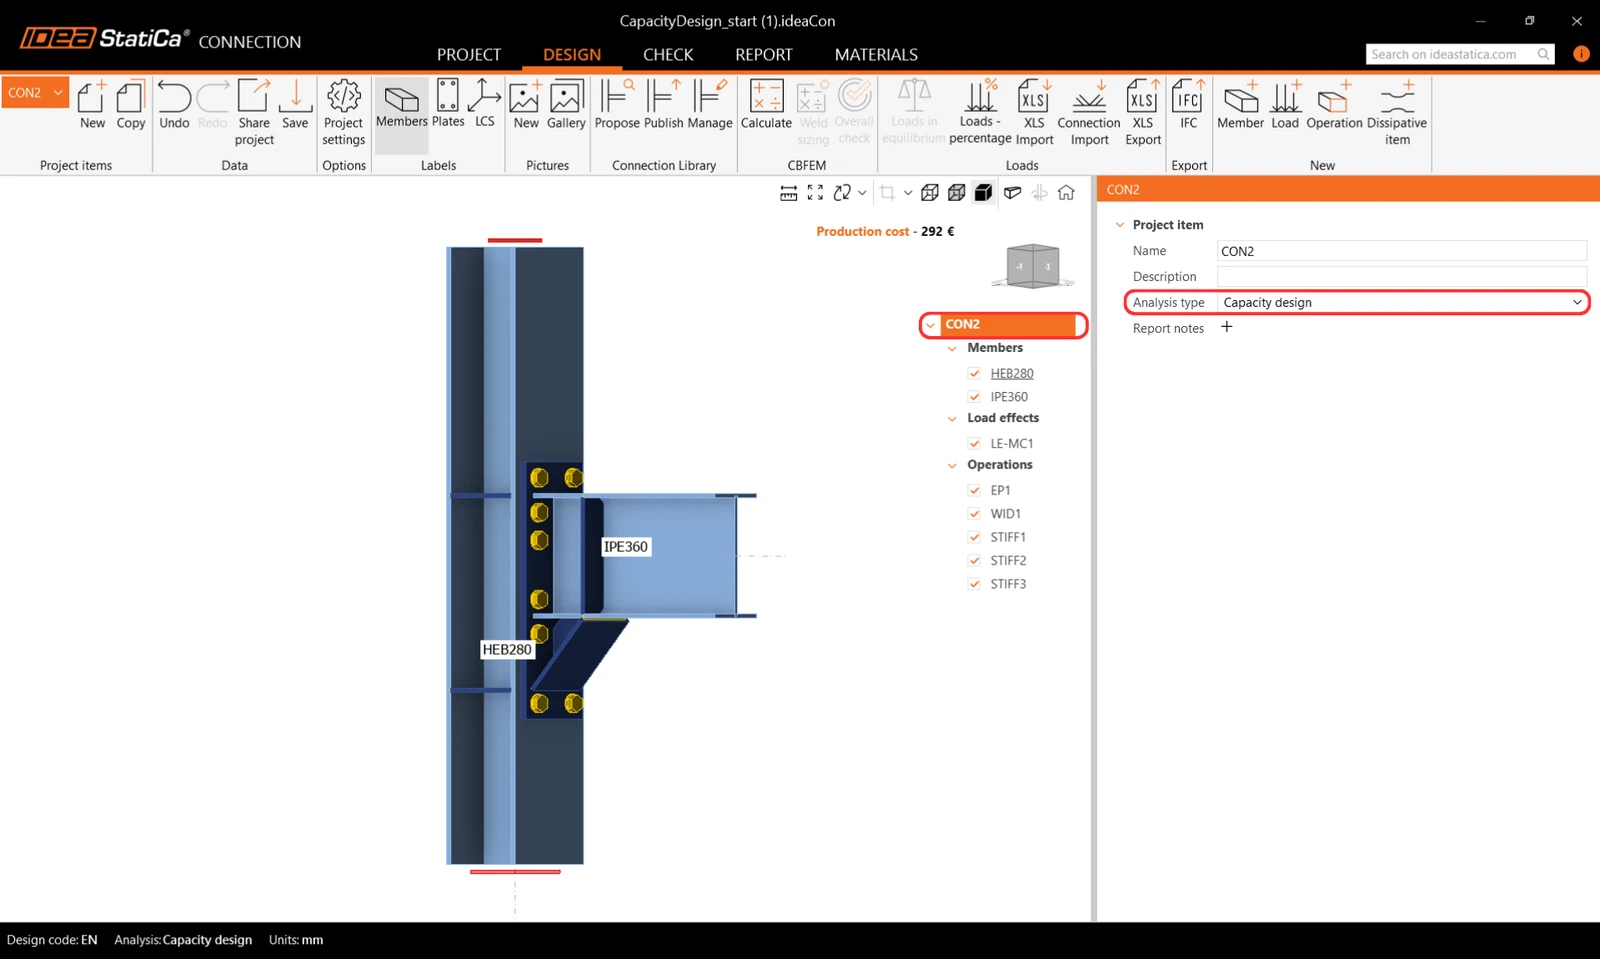
Task: Reset view with the home icon
Action: pos(1066,193)
